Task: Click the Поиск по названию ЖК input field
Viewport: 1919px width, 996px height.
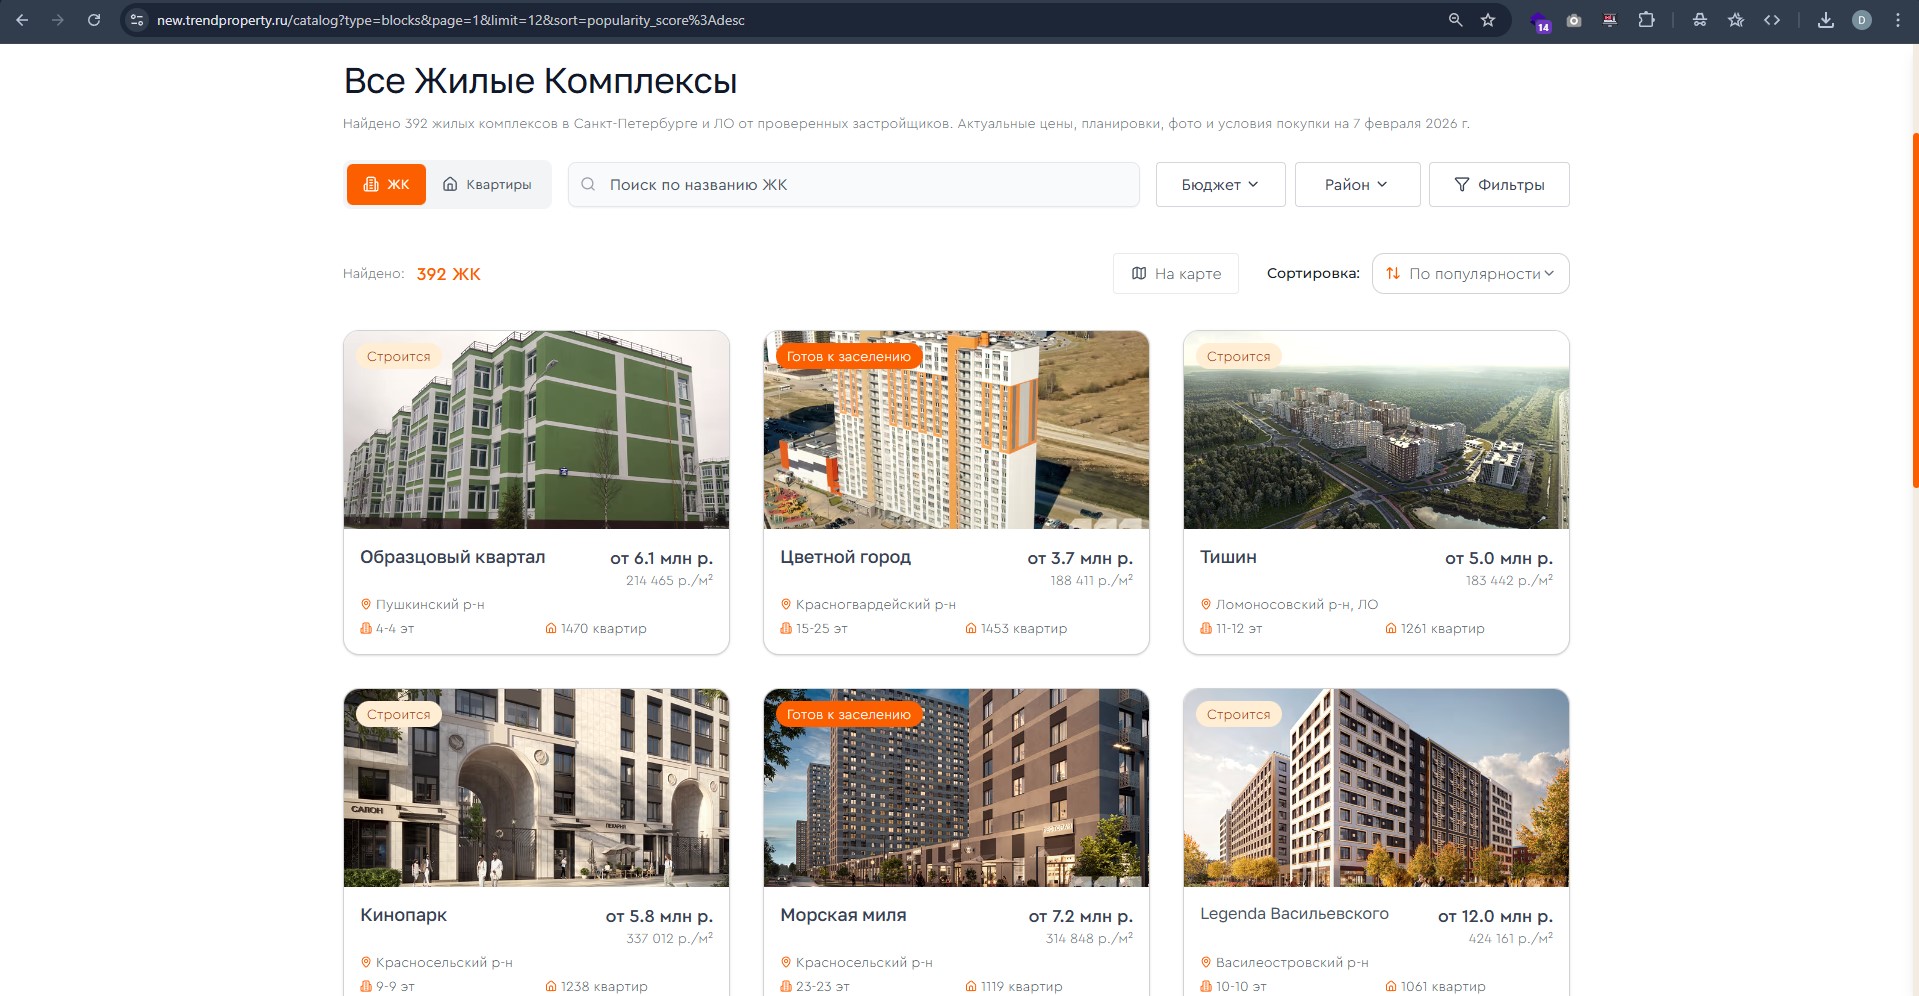Action: click(852, 184)
